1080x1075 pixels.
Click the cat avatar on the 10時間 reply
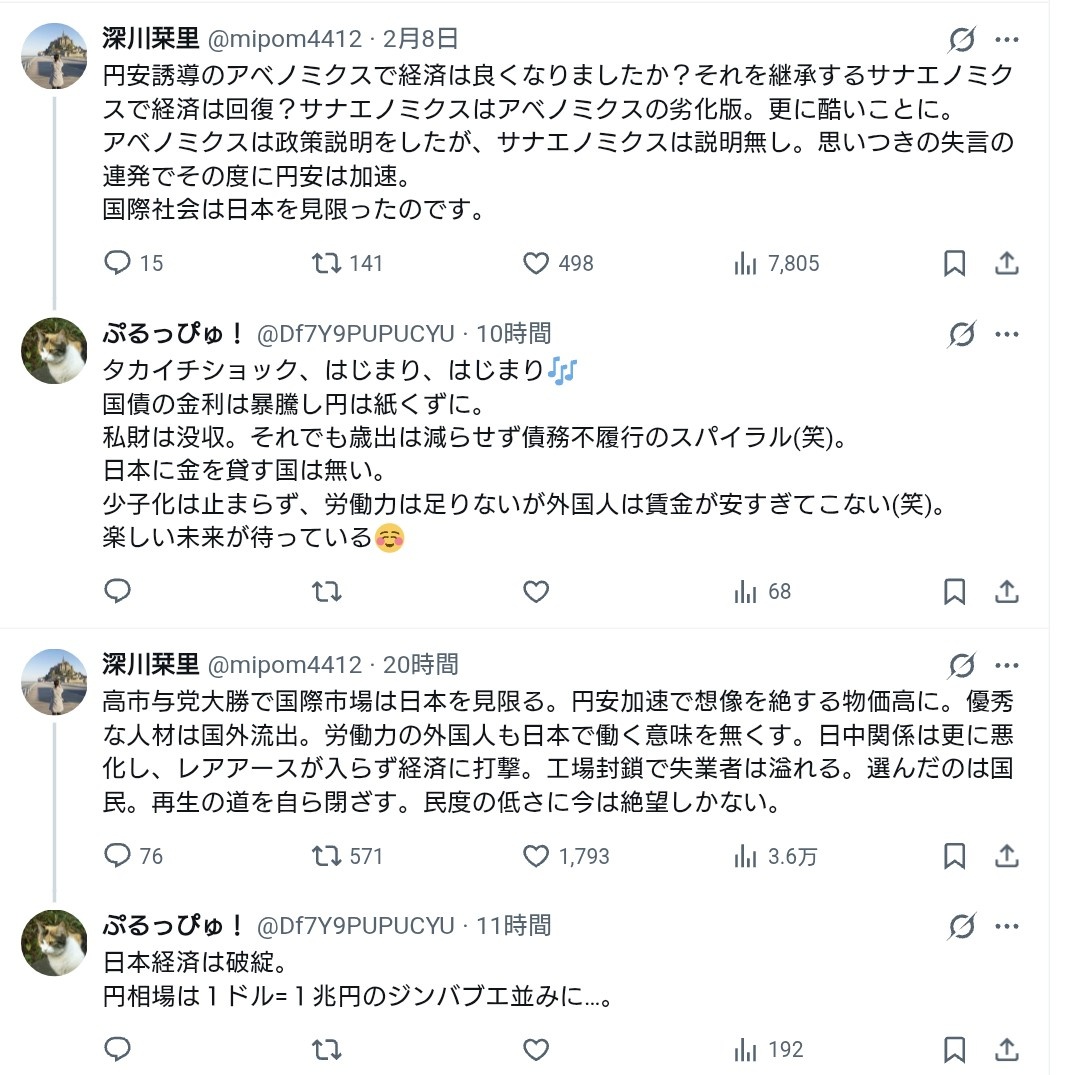(55, 351)
